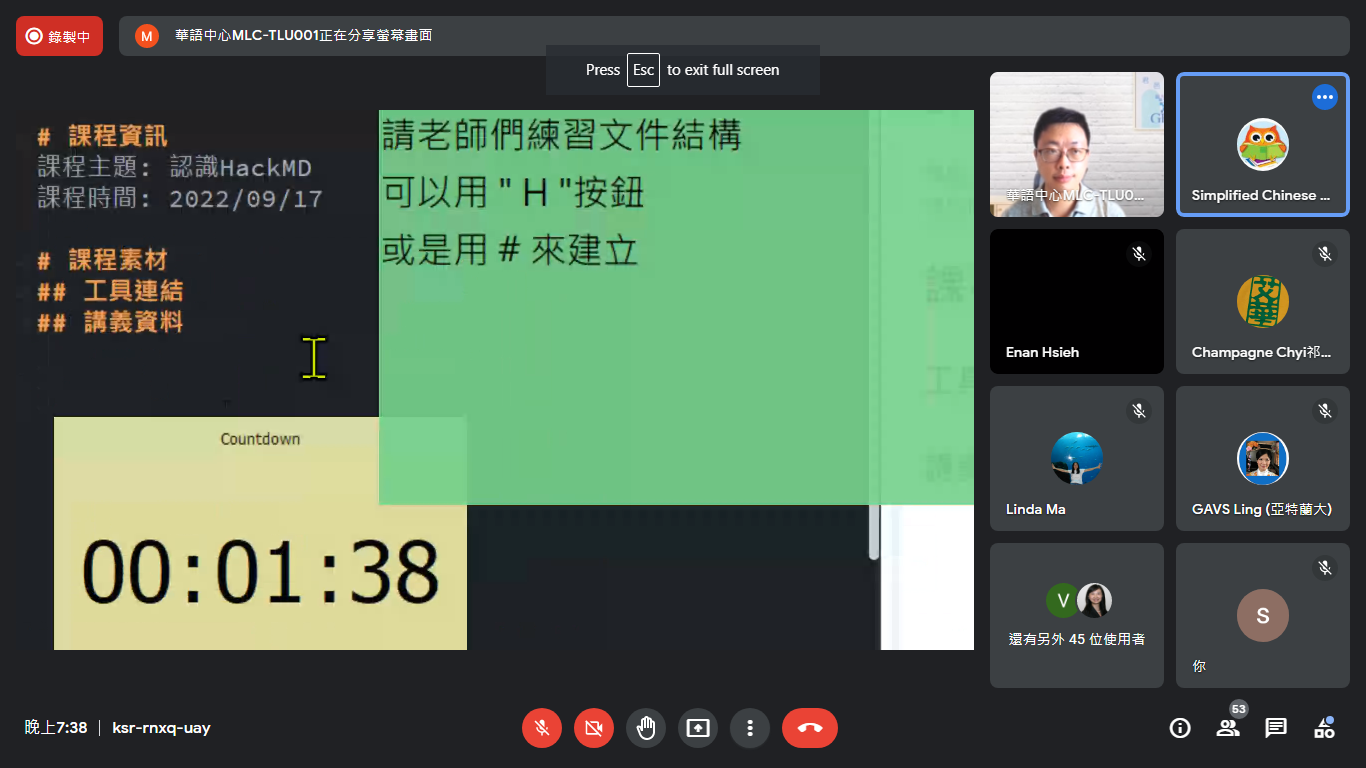Unmute the microphone in bottom toolbar
The height and width of the screenshot is (768, 1366).
(542, 728)
